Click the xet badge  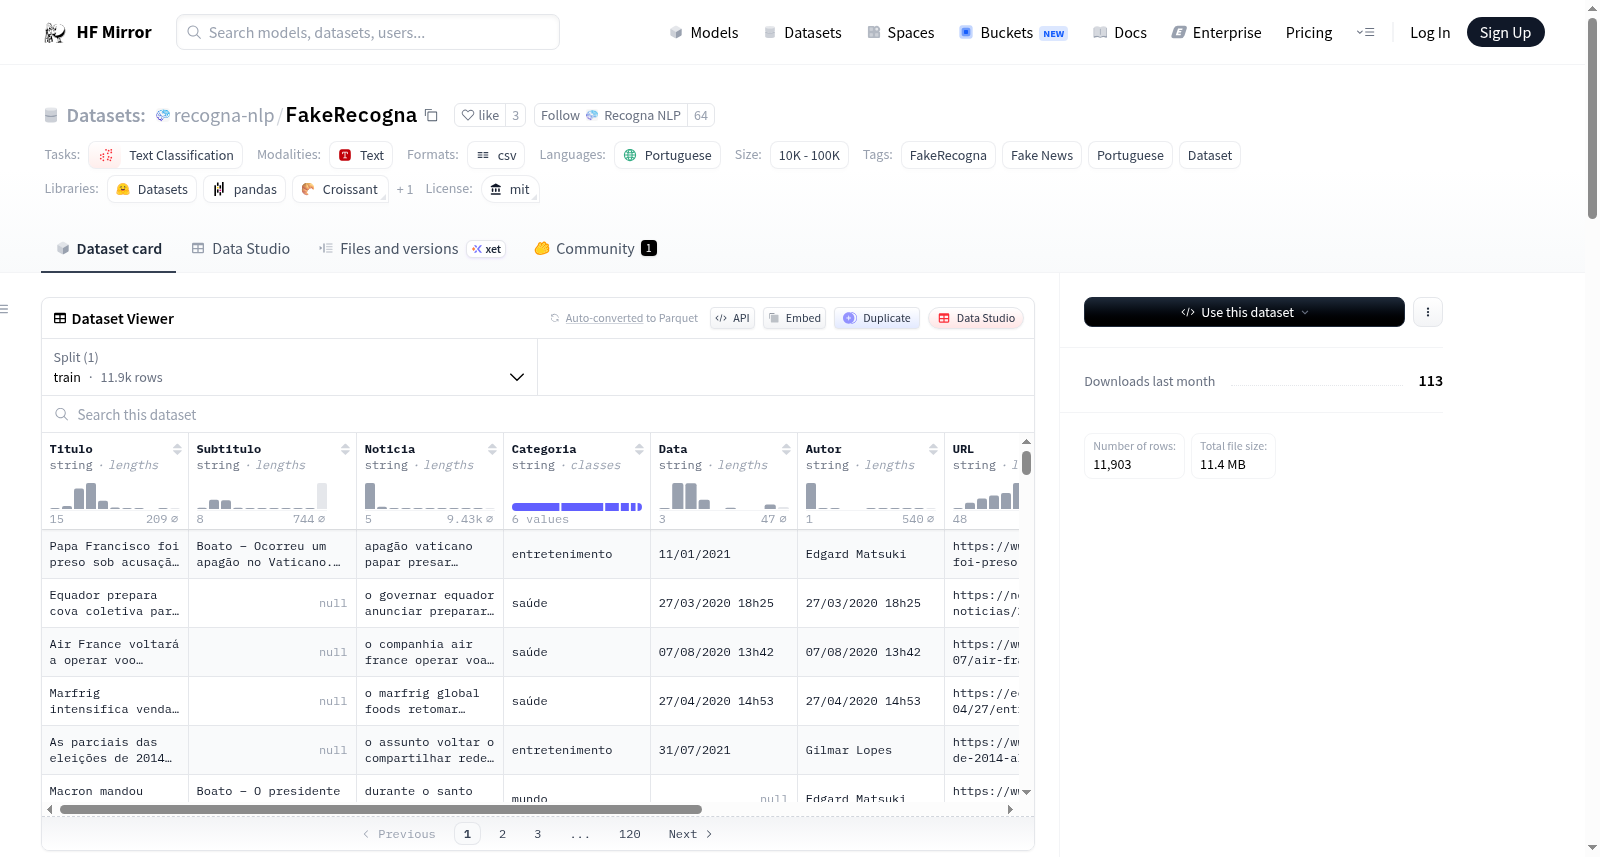point(487,249)
